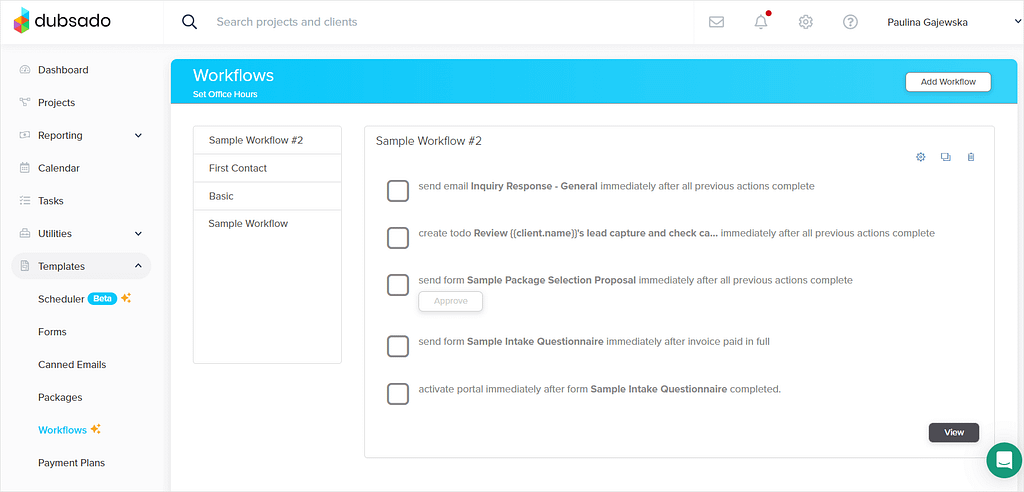Click the Approve button
The height and width of the screenshot is (492, 1024).
pos(451,301)
